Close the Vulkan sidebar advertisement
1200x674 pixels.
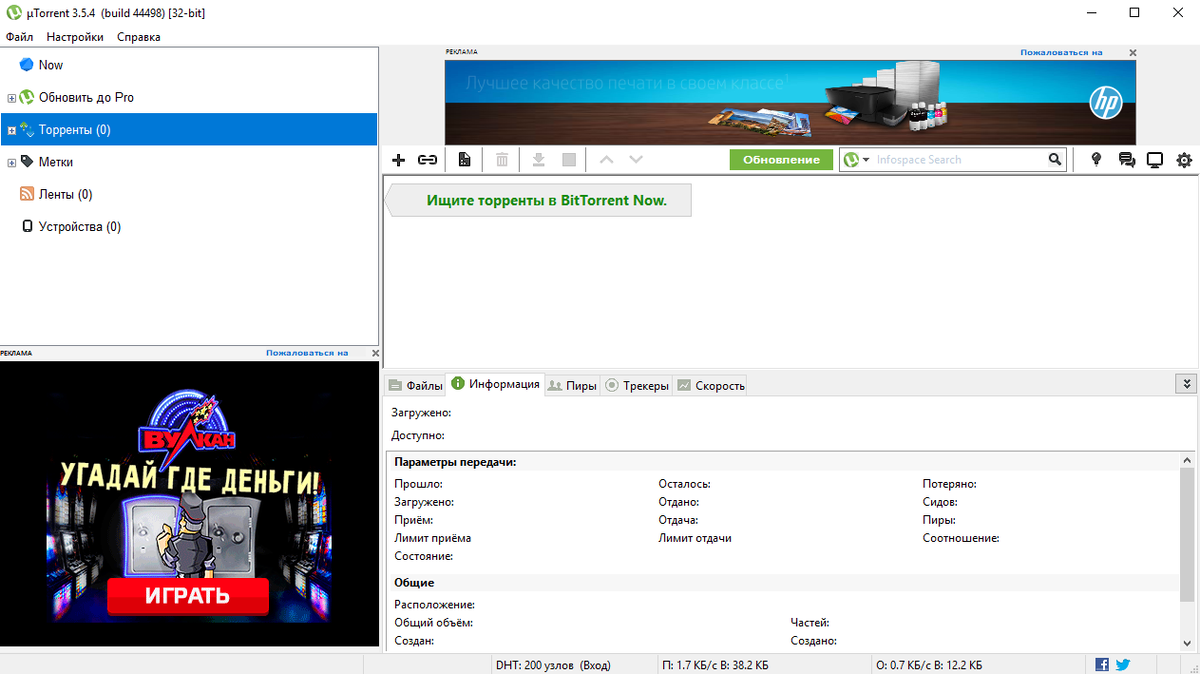coord(375,353)
